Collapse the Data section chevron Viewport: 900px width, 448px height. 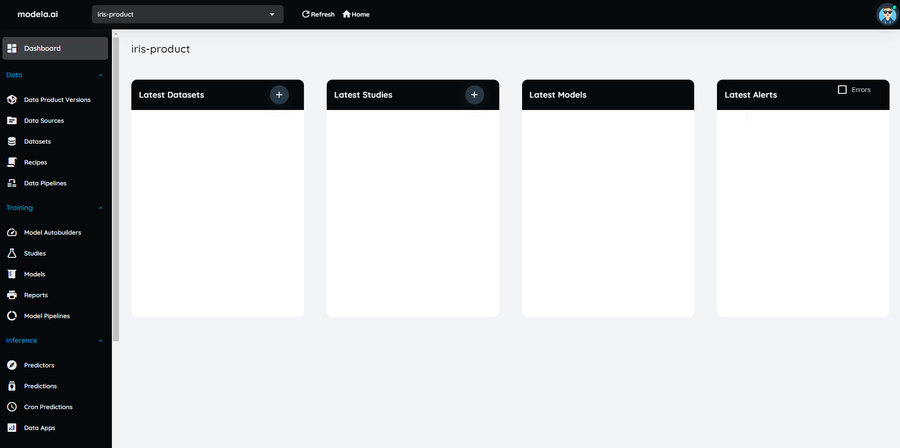pos(101,75)
